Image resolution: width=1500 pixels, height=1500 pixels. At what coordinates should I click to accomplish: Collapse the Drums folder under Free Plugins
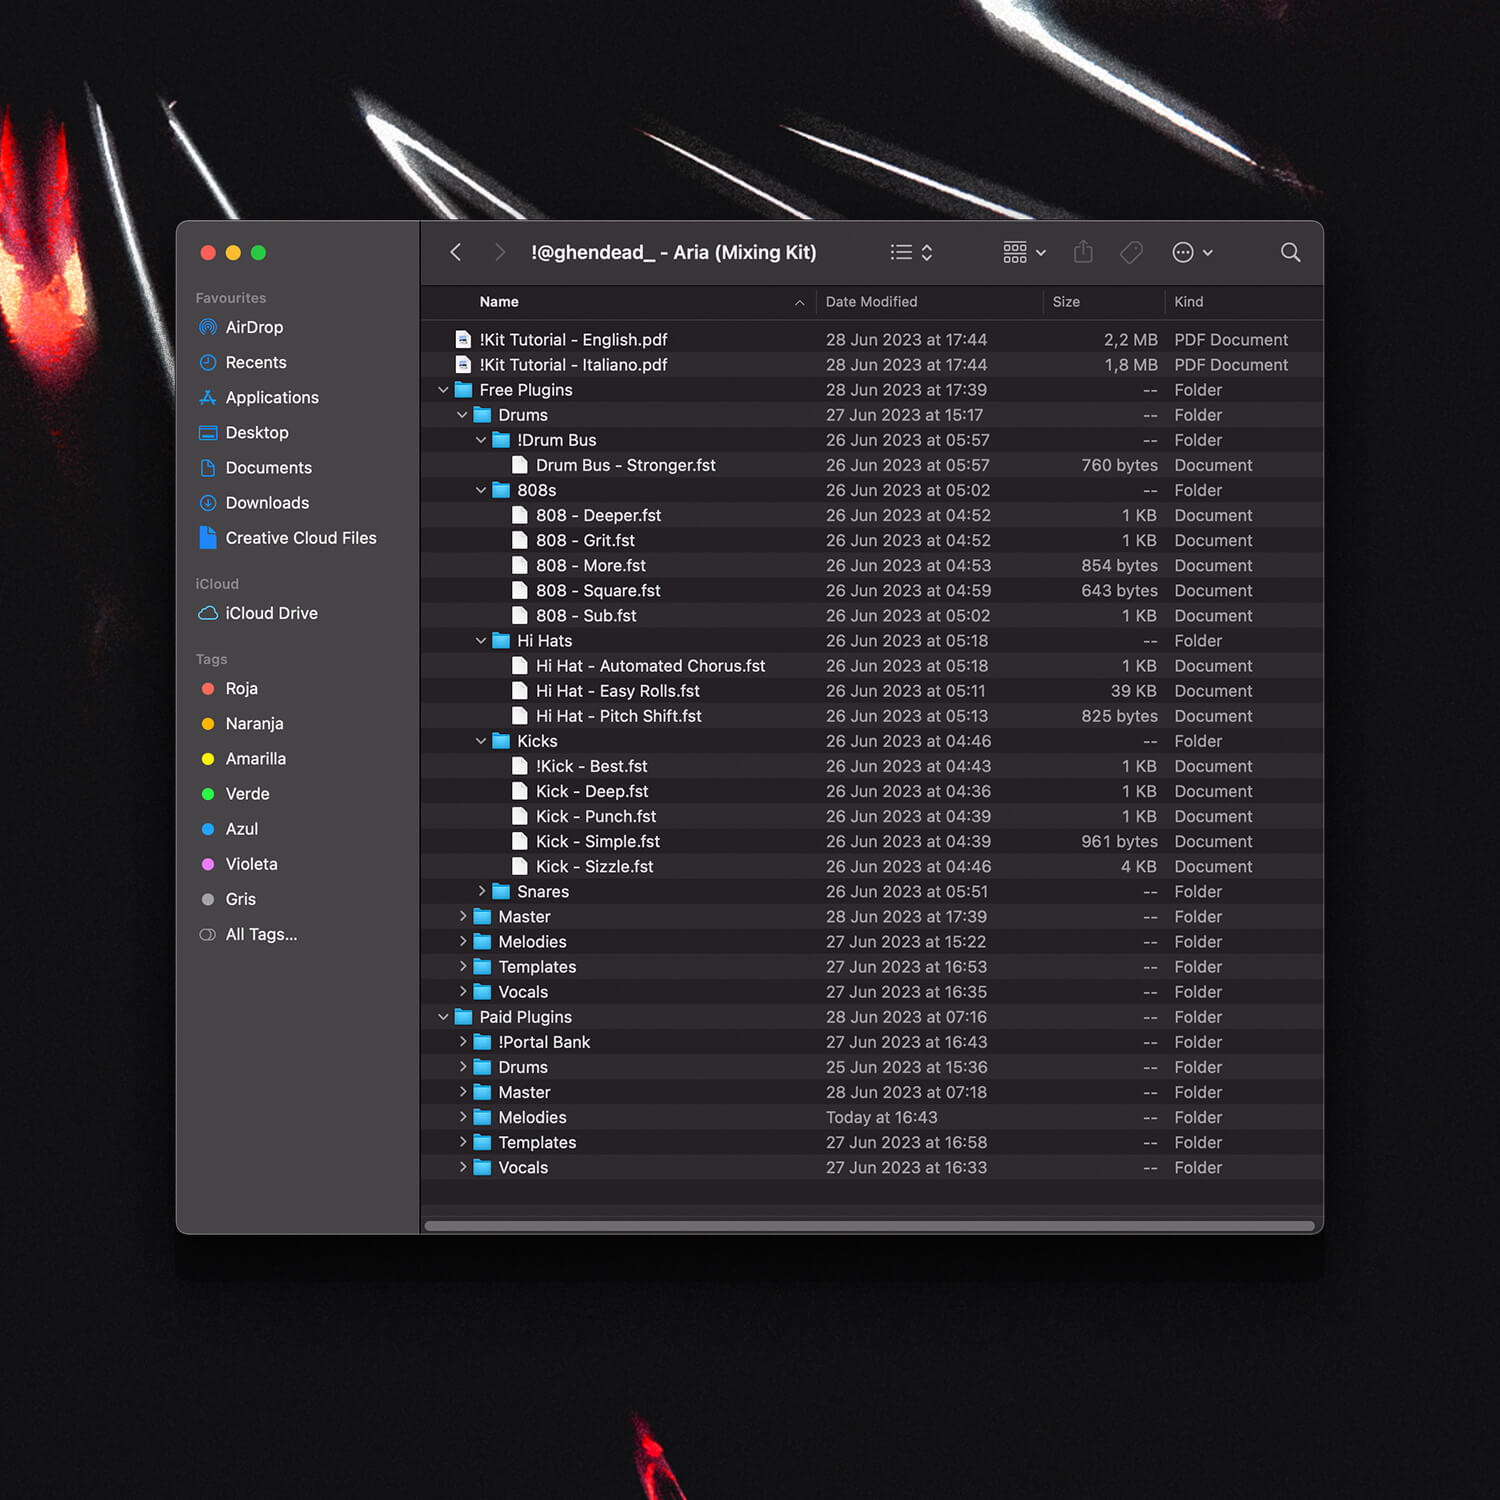point(462,415)
